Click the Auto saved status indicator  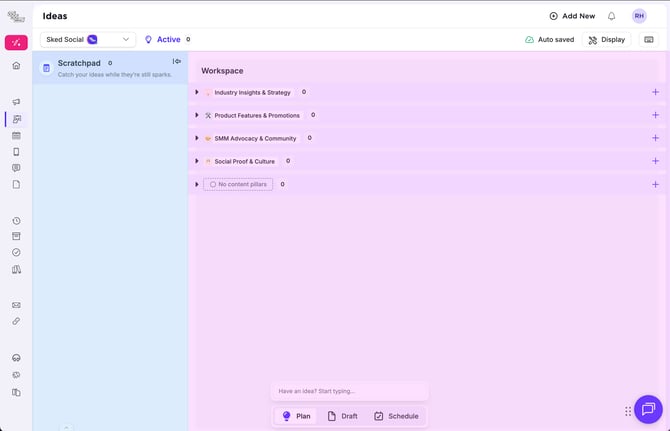[x=550, y=40]
